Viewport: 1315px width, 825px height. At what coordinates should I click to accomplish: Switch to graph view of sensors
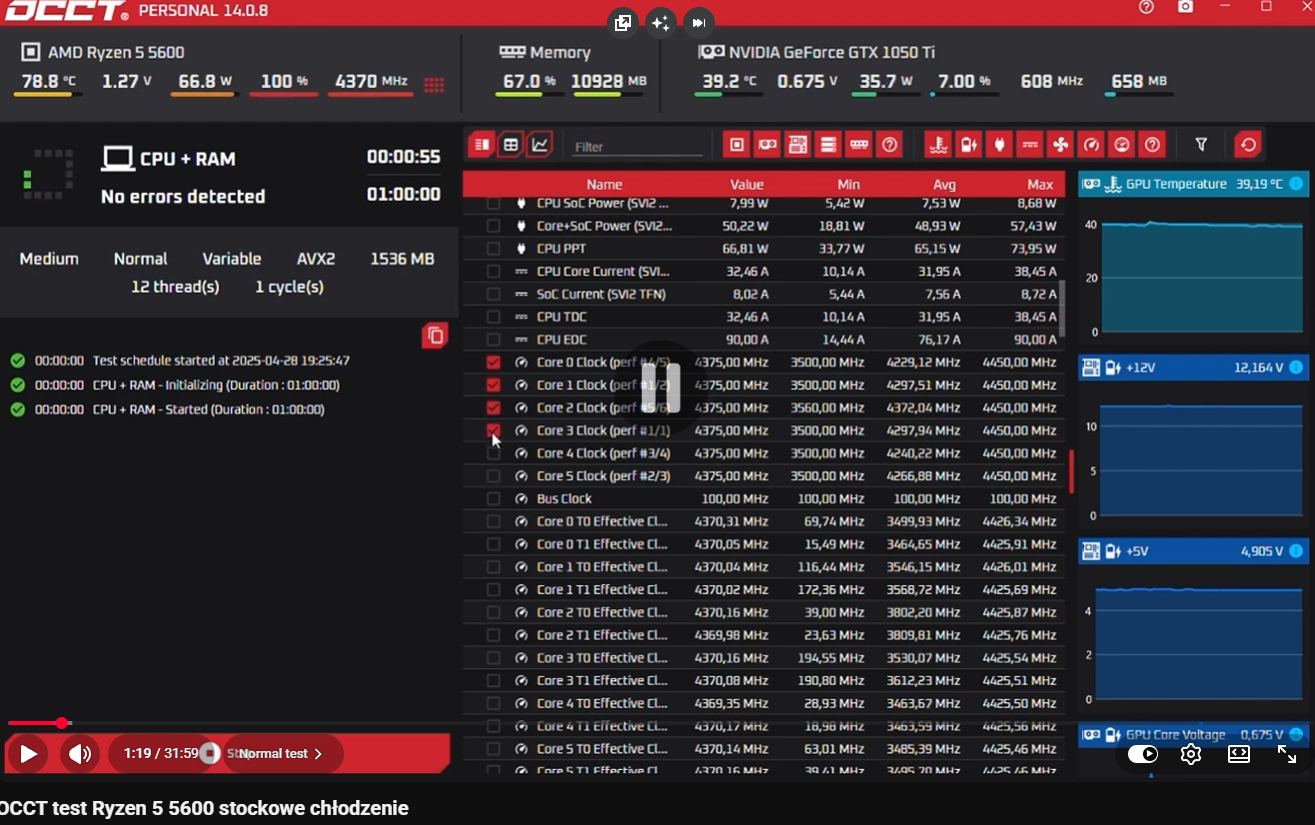click(540, 145)
